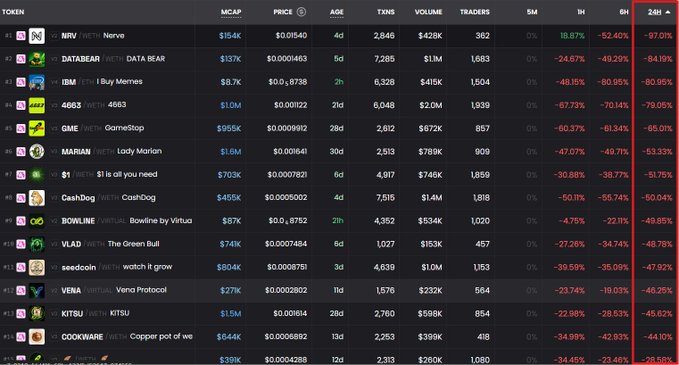Image resolution: width=679 pixels, height=365 pixels.
Task: Click the $232K volume for VENA
Action: click(430, 291)
